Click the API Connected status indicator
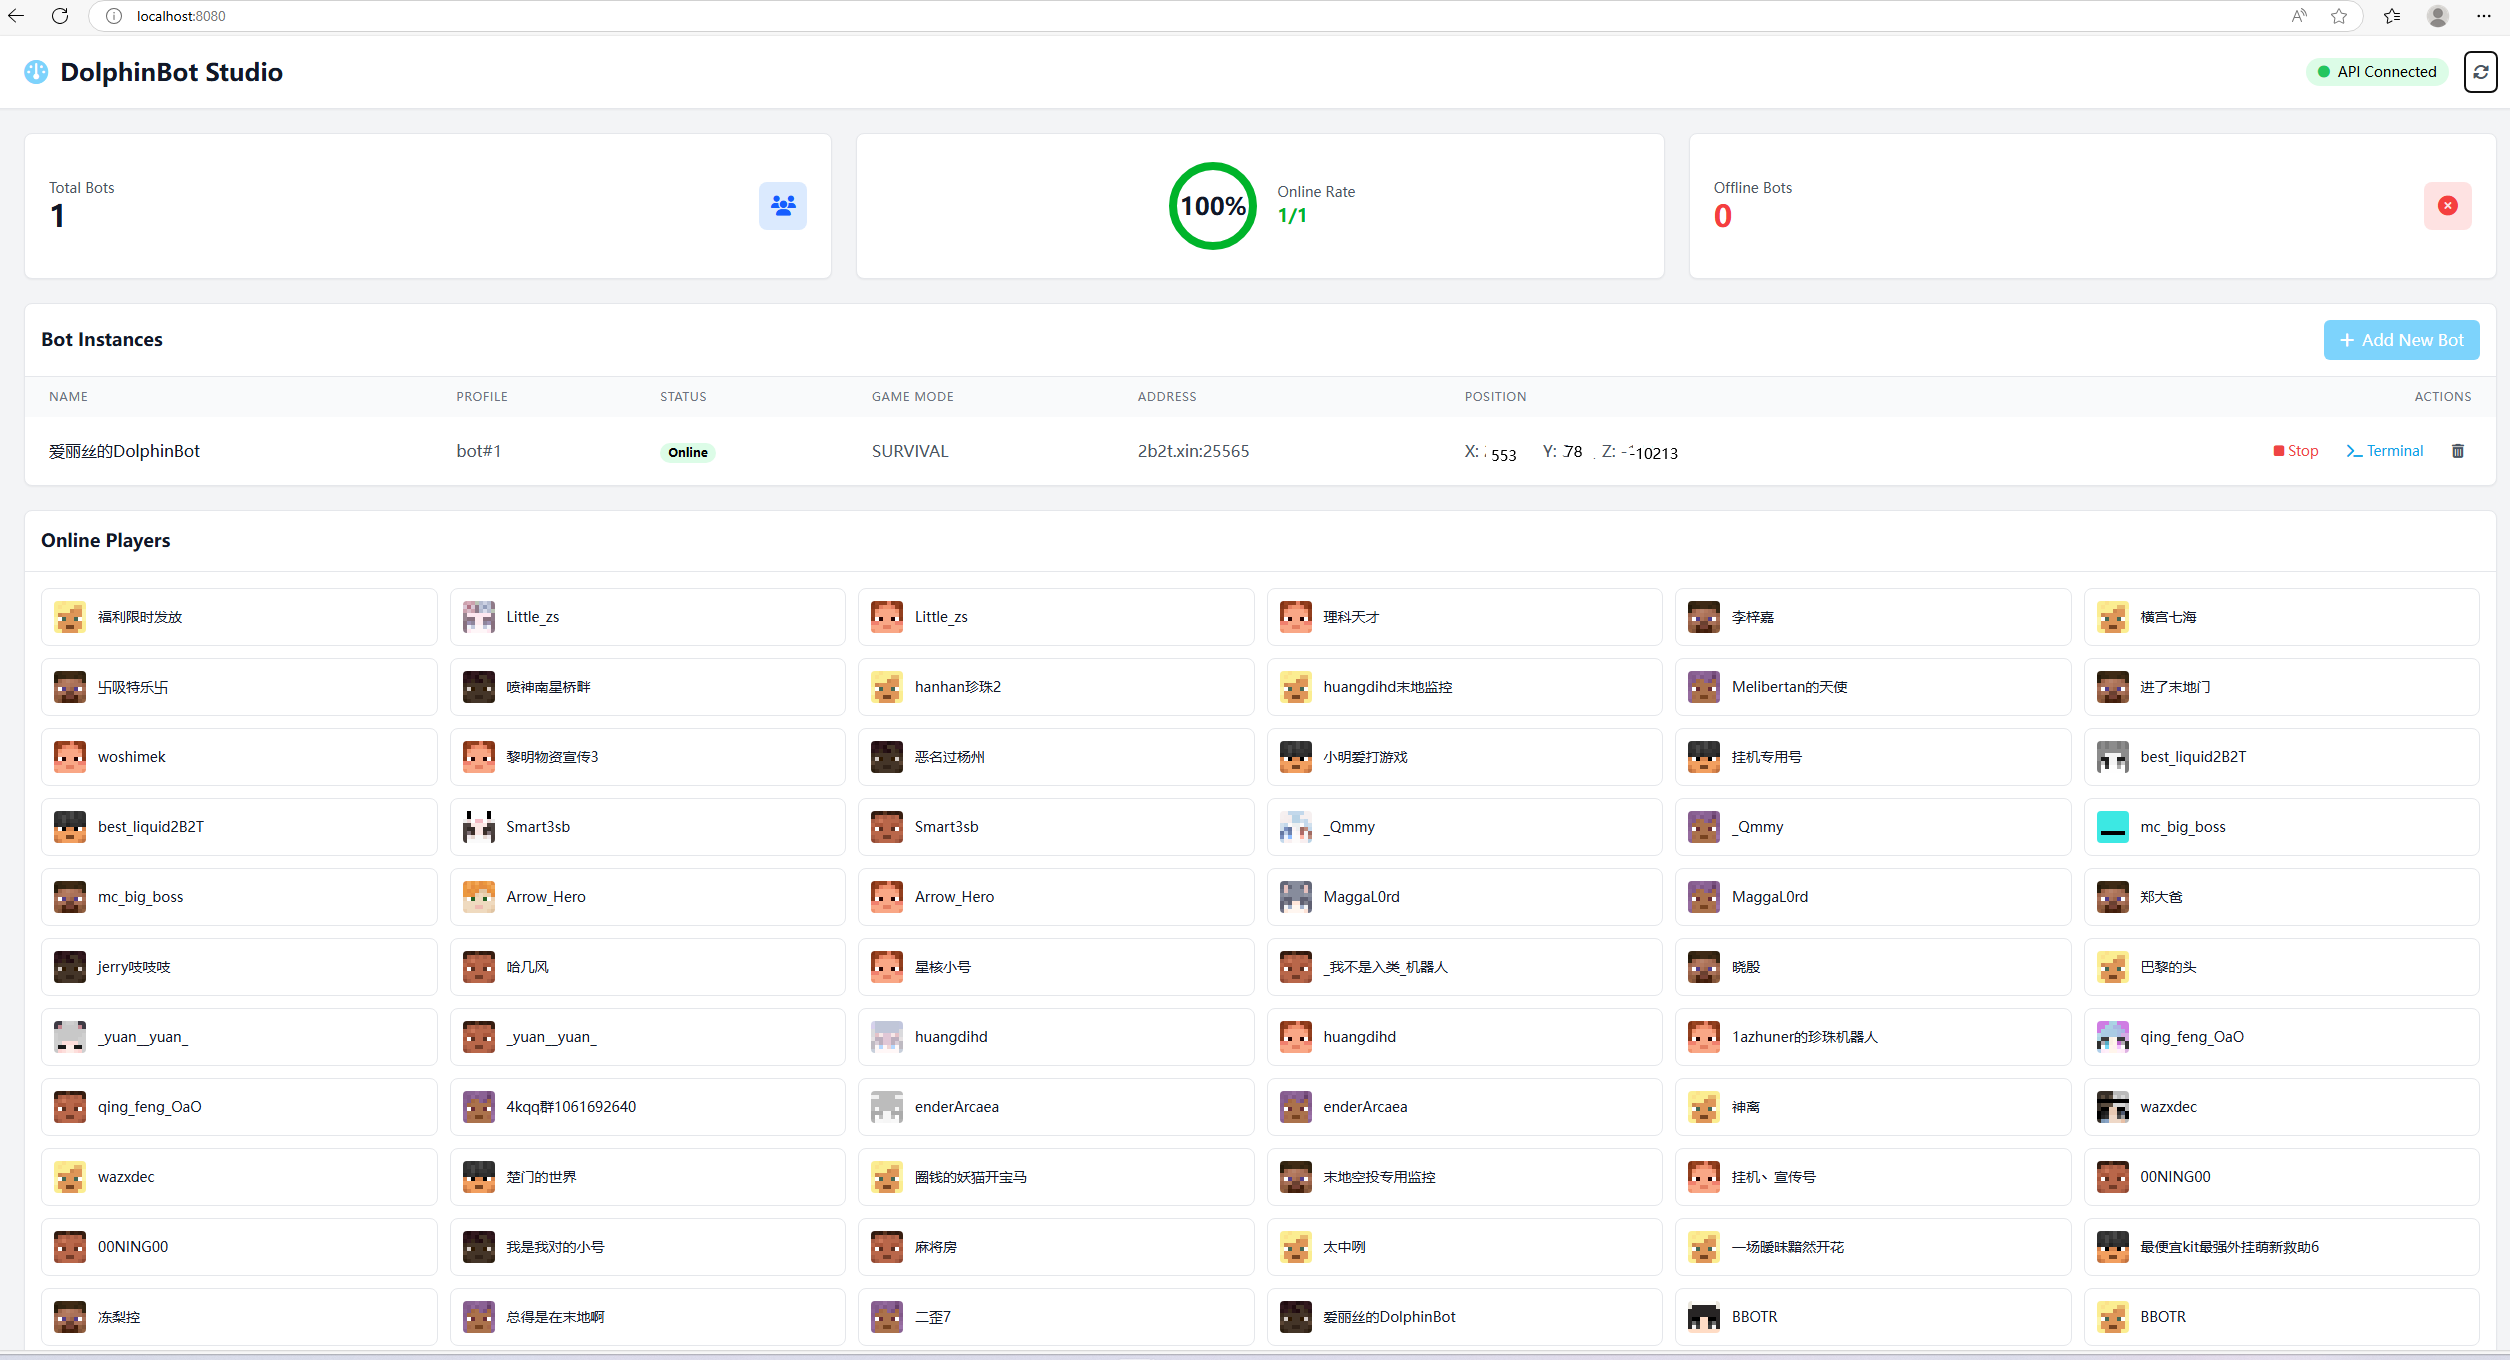Screen dimensions: 2510x1360 2377,71
